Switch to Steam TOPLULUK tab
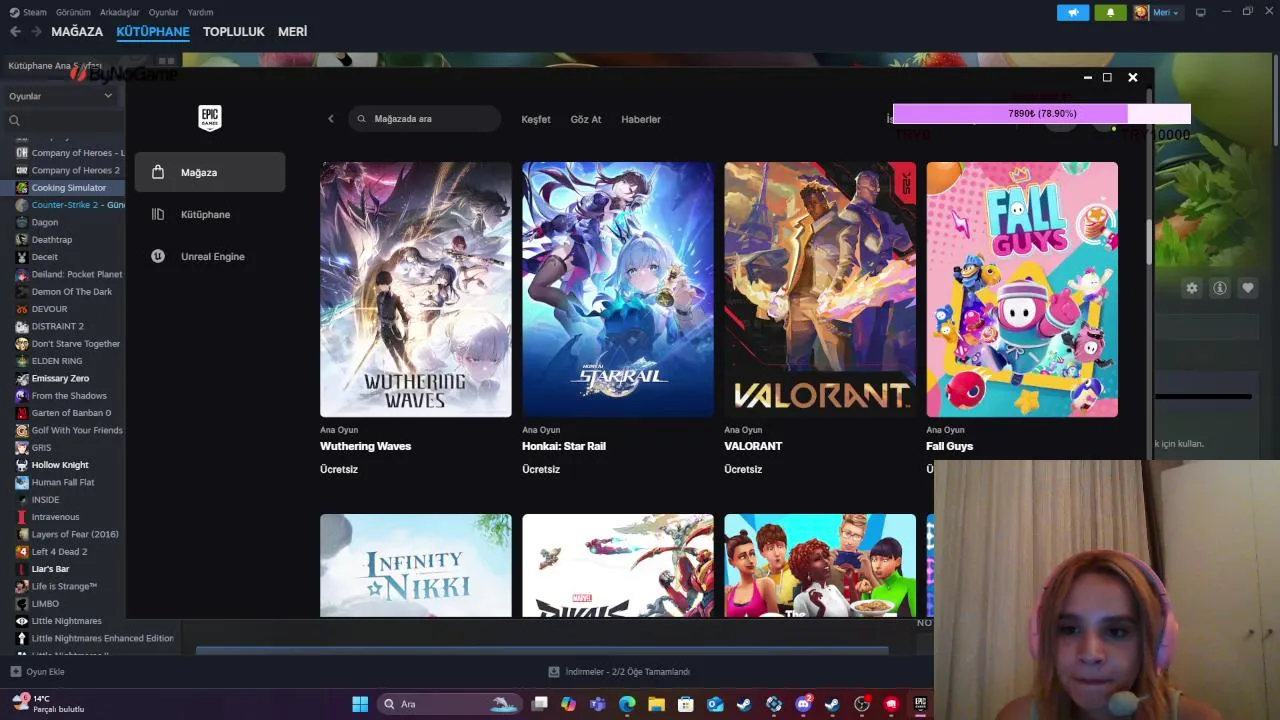The image size is (1280, 720). point(234,32)
